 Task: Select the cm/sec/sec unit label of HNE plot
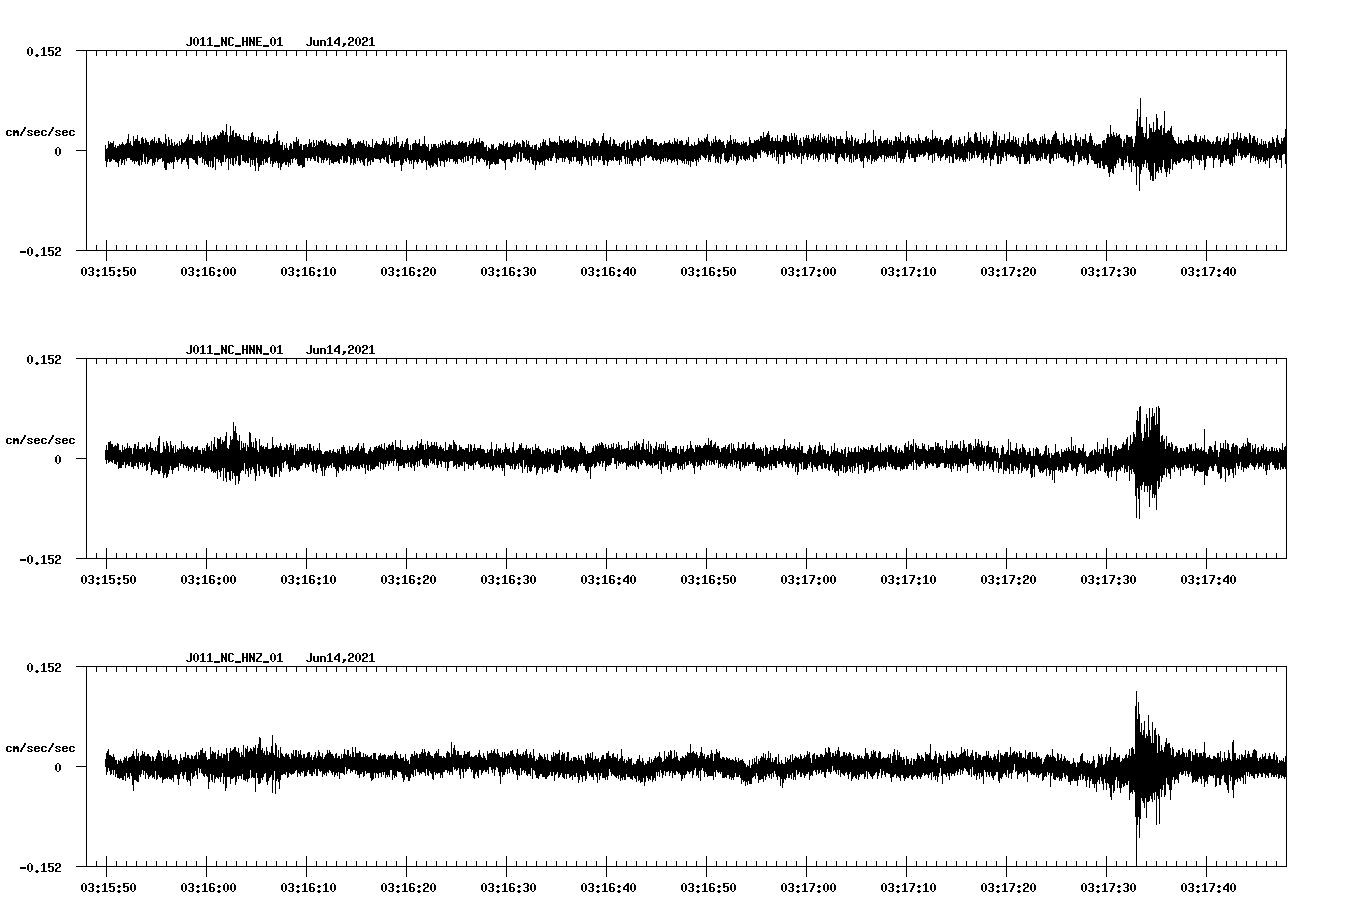tap(40, 132)
